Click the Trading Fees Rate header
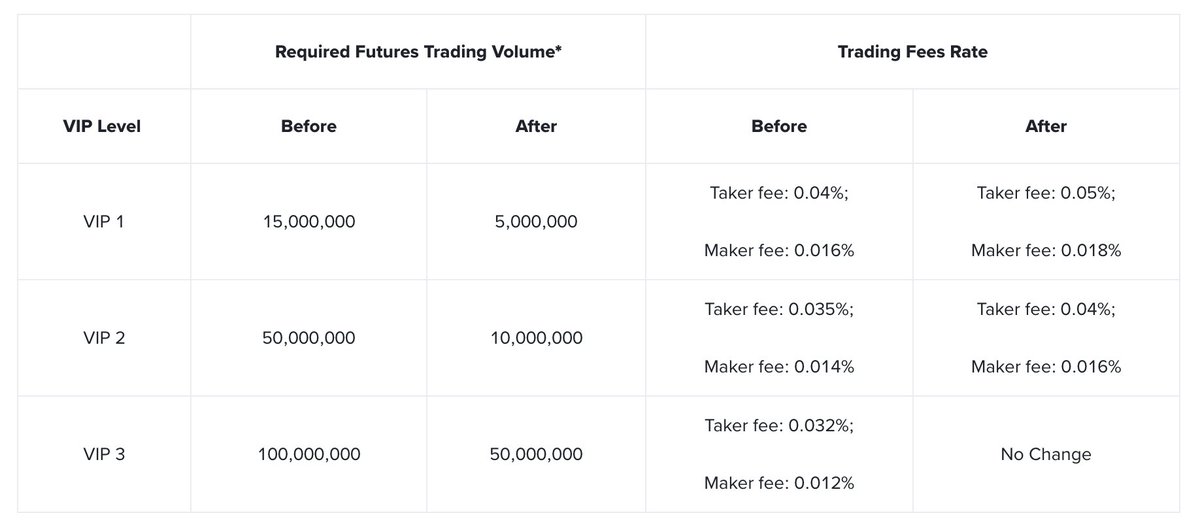The height and width of the screenshot is (528, 1200). point(912,51)
